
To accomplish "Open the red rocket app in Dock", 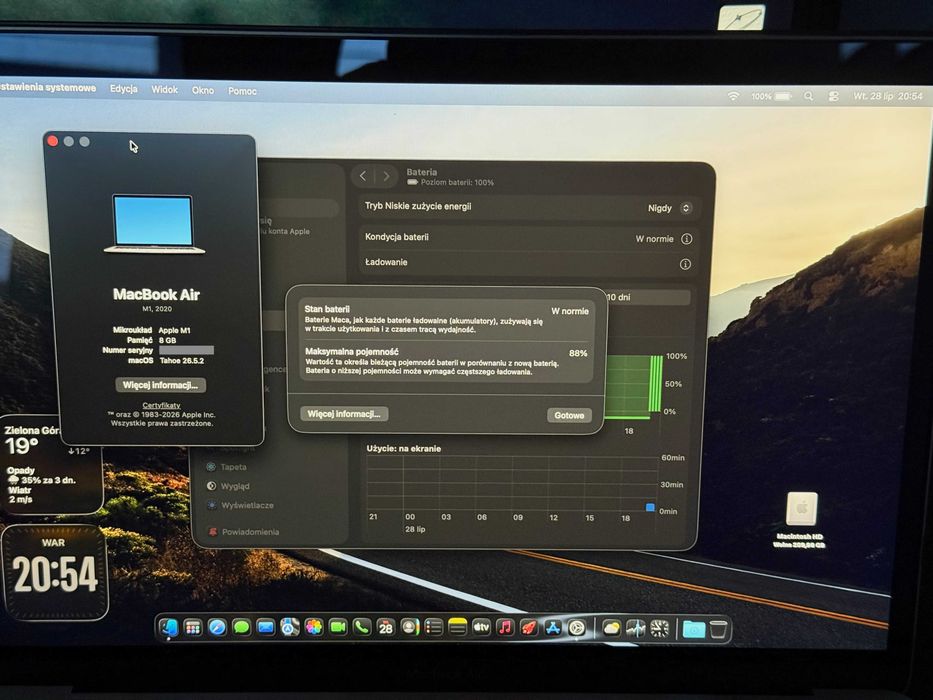I will click(x=529, y=627).
